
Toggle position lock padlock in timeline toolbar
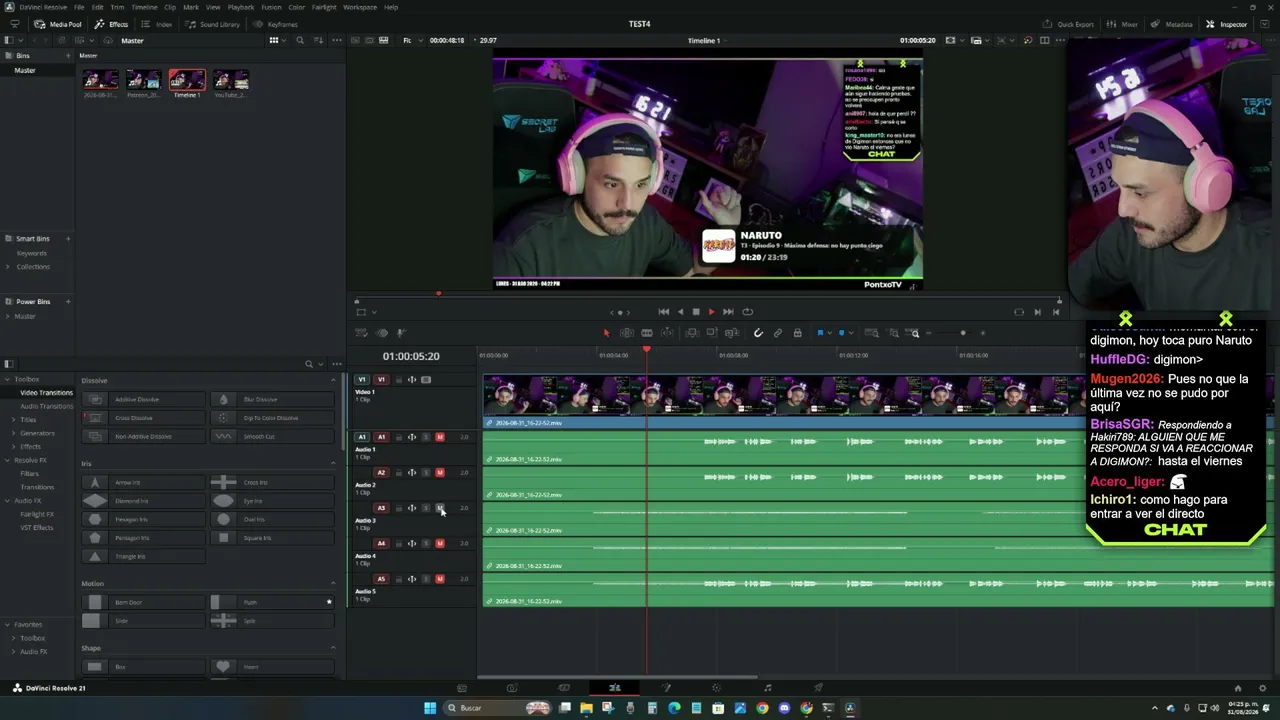tap(797, 333)
